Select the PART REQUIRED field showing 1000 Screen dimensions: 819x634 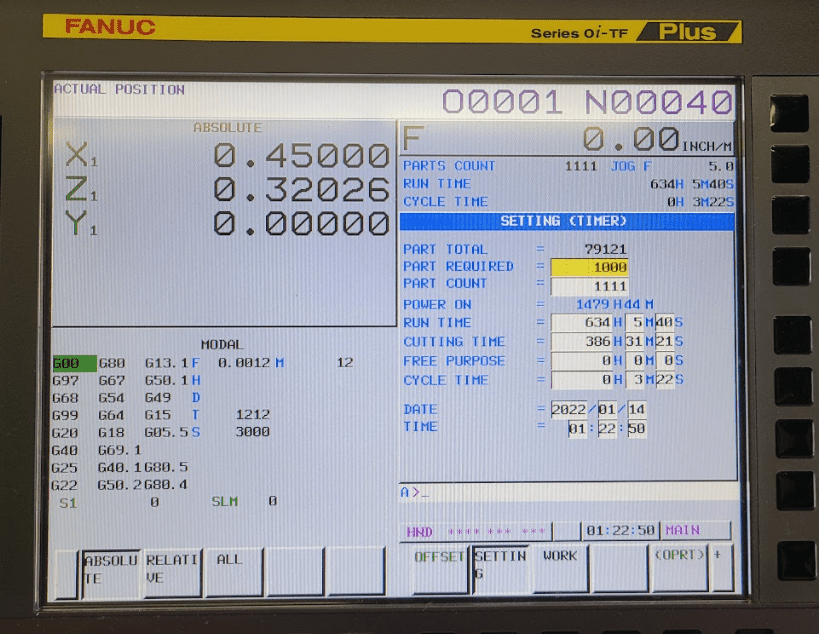[x=589, y=267]
